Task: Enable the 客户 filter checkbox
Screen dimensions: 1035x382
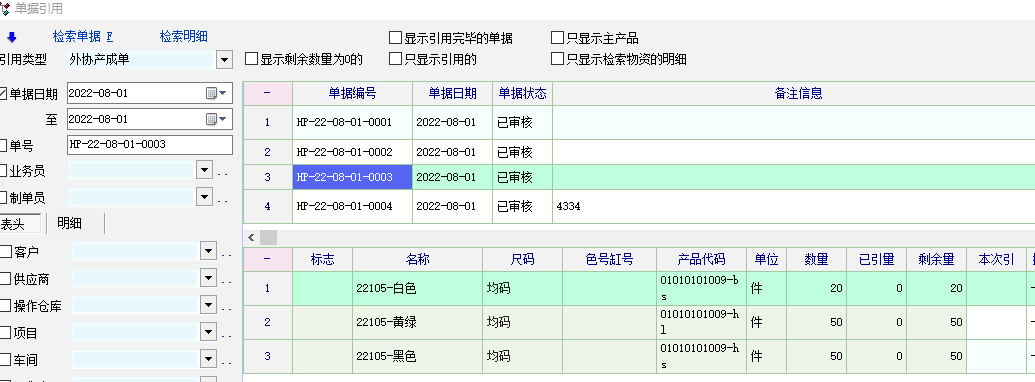Action: pos(6,251)
